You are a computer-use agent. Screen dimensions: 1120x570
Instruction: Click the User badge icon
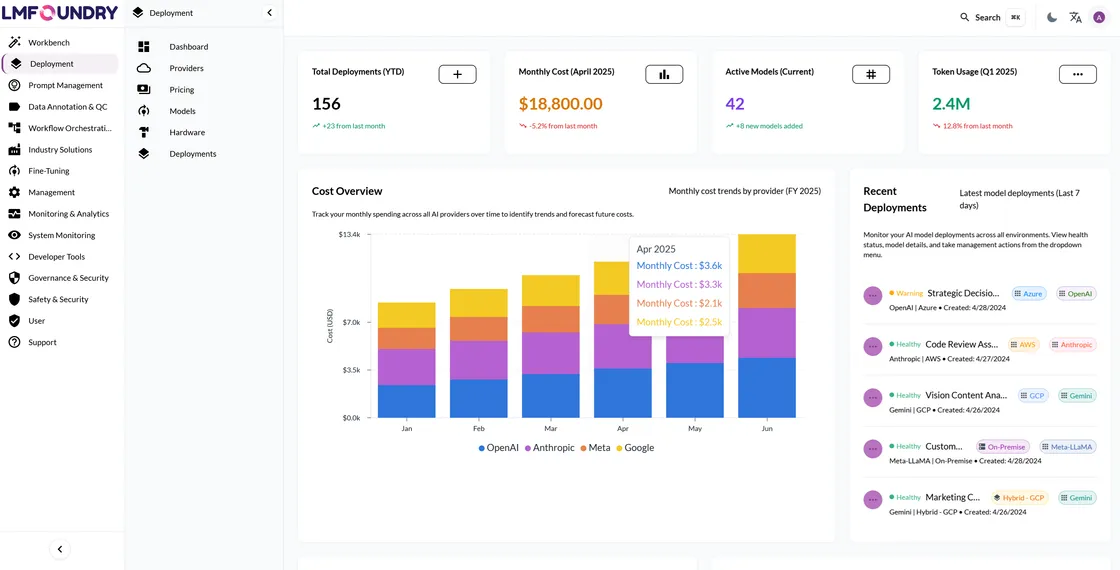point(14,321)
